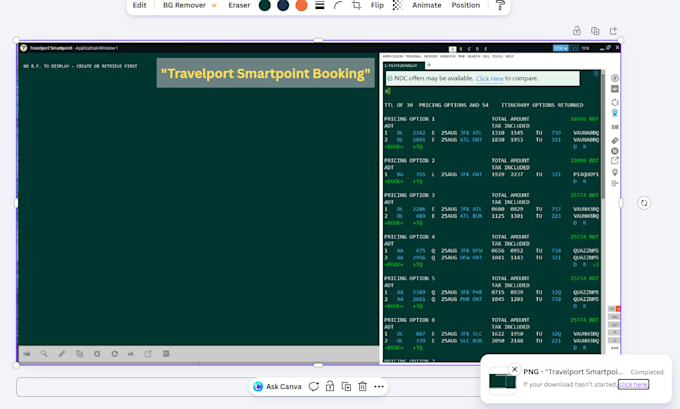Click the 'PRICING OPTION 1' heading
This screenshot has height=409, width=680.
(409, 119)
